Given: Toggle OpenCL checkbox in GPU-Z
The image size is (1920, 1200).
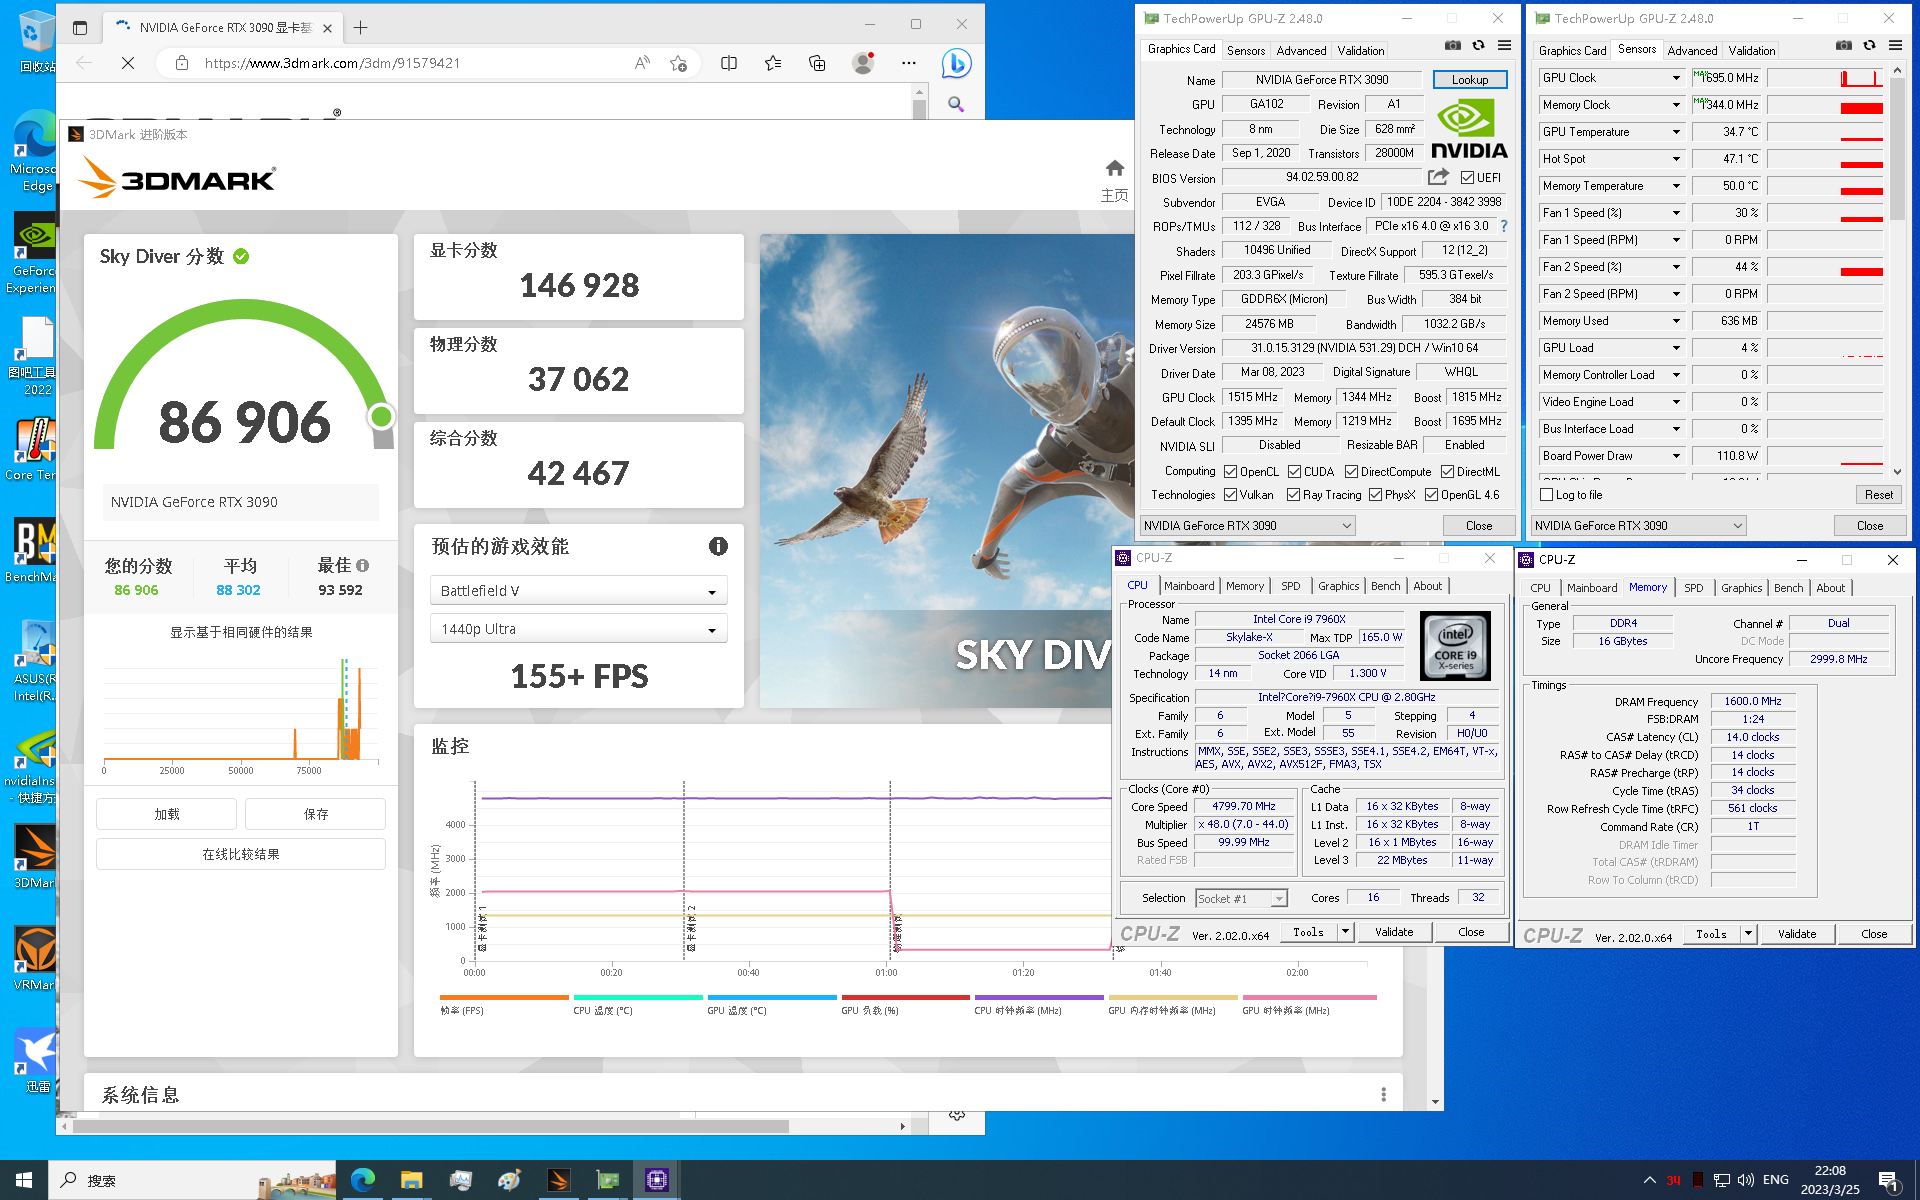Looking at the screenshot, I should pyautogui.click(x=1231, y=472).
